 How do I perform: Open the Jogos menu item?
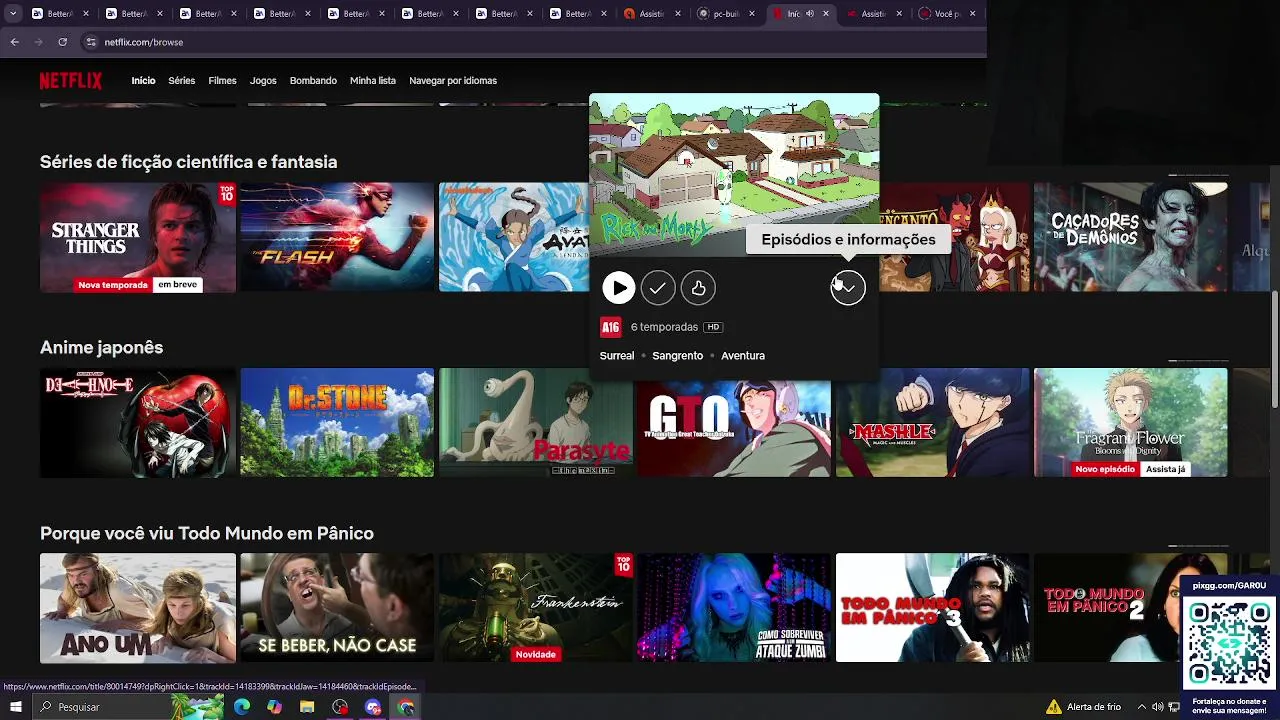coord(263,81)
